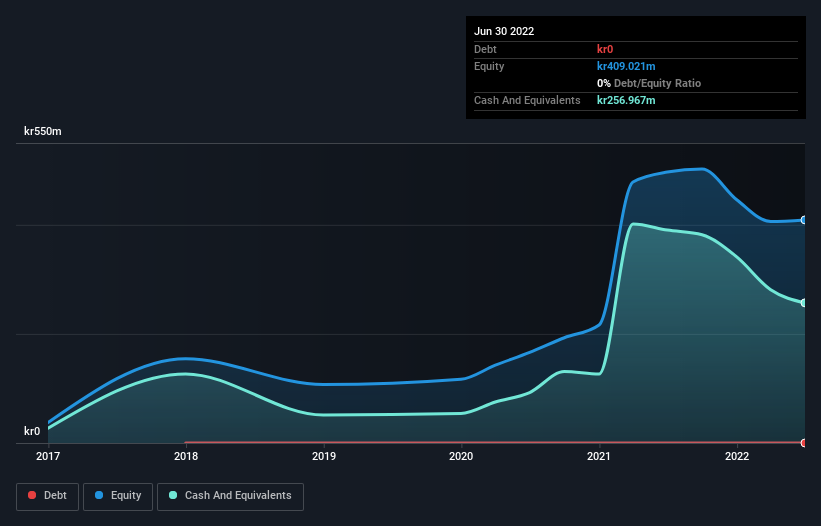Image resolution: width=821 pixels, height=526 pixels.
Task: Click the Jun 30 2022 tooltip date
Action: (x=504, y=31)
